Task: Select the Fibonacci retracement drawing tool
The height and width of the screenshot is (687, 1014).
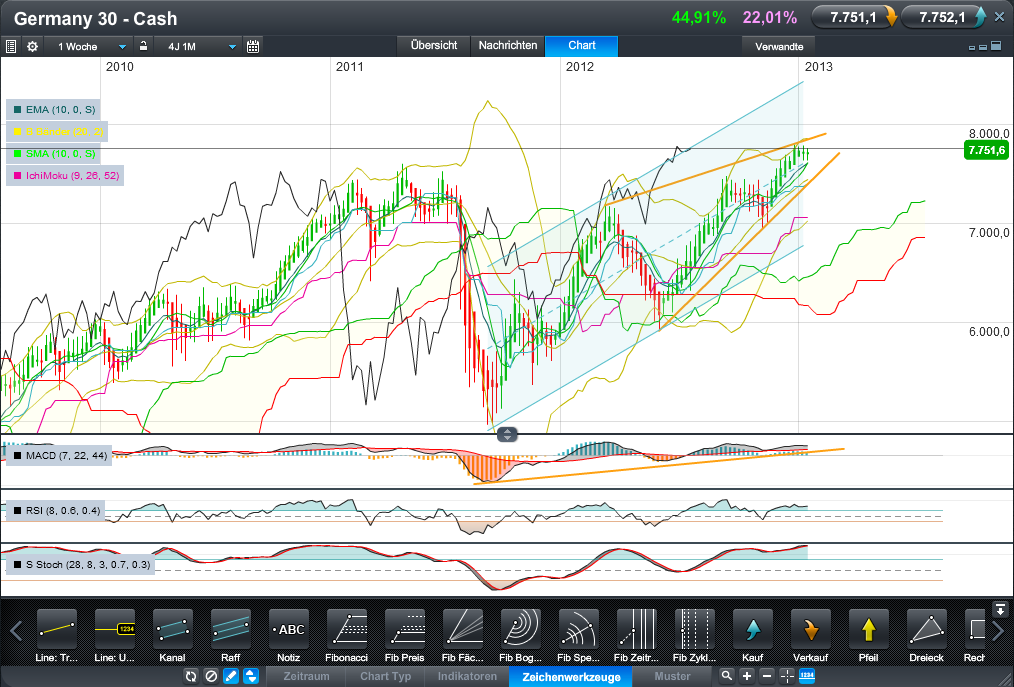Action: coord(347,631)
